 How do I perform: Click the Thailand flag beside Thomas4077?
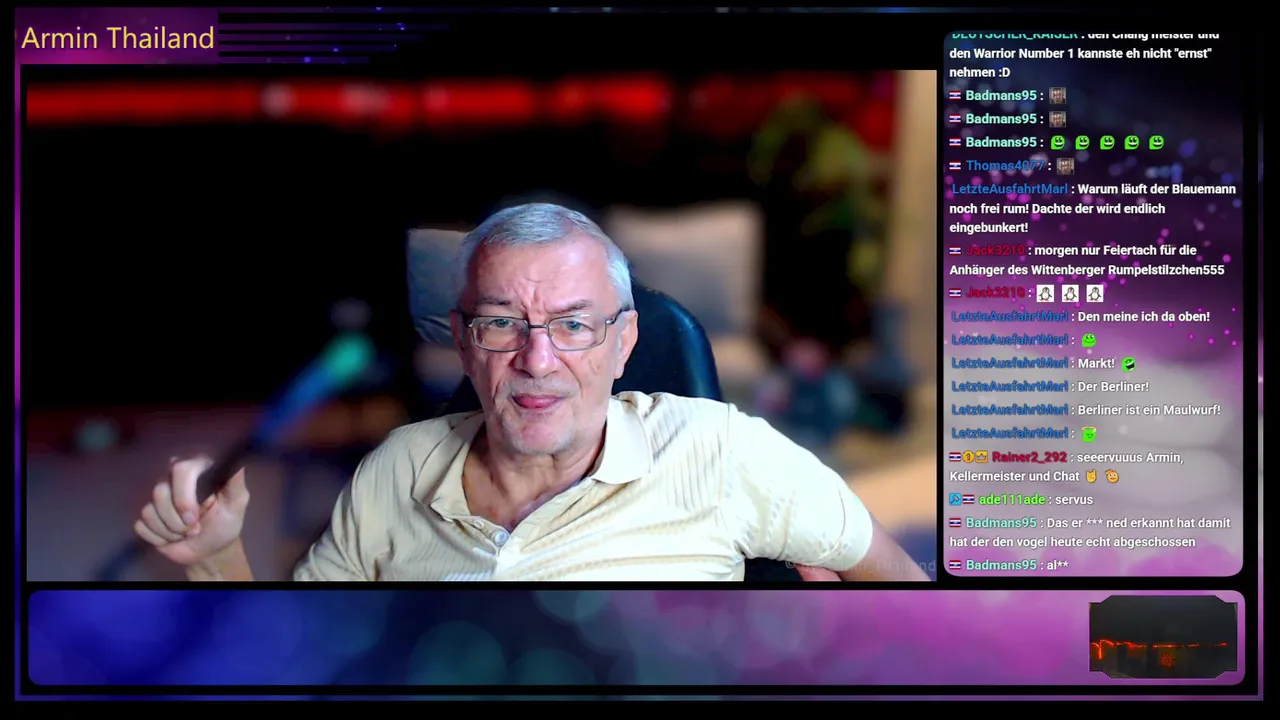coord(955,166)
